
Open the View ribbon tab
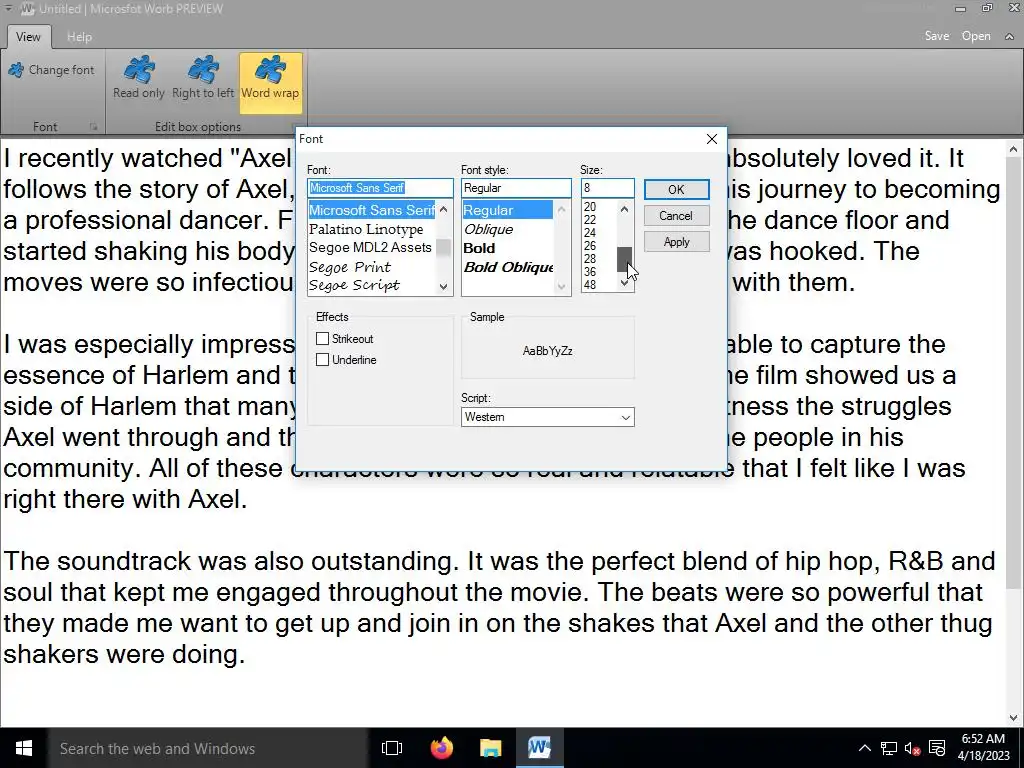tap(28, 37)
